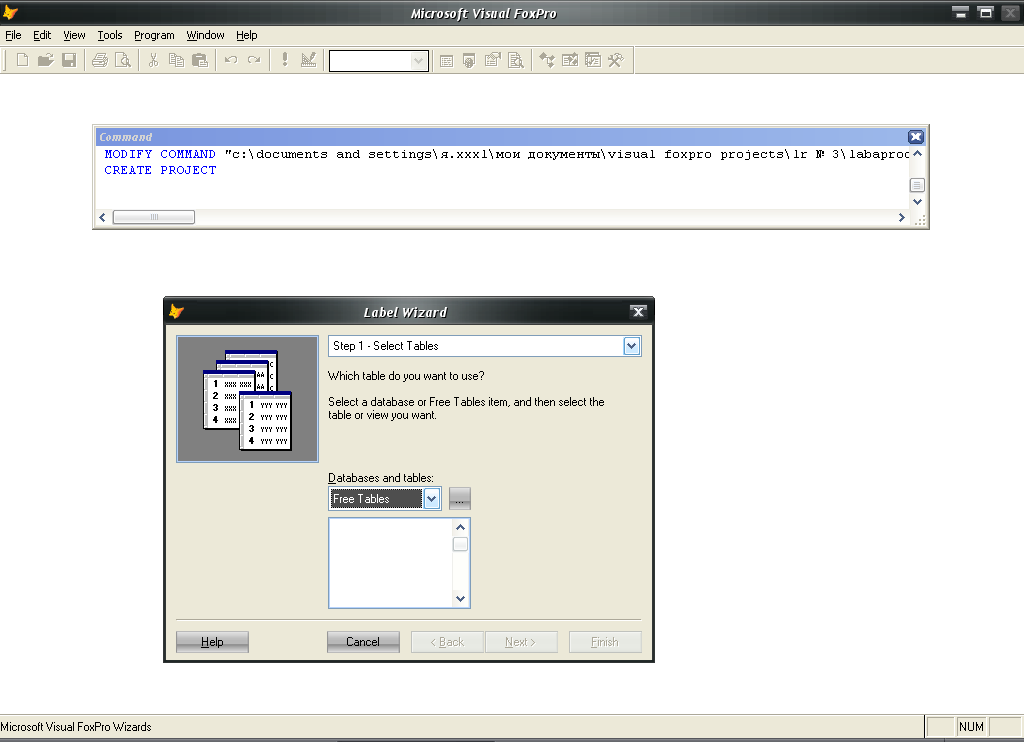Image resolution: width=1024 pixels, height=742 pixels.
Task: Click the Command window horizontal scrollbar thumb
Action: click(153, 217)
